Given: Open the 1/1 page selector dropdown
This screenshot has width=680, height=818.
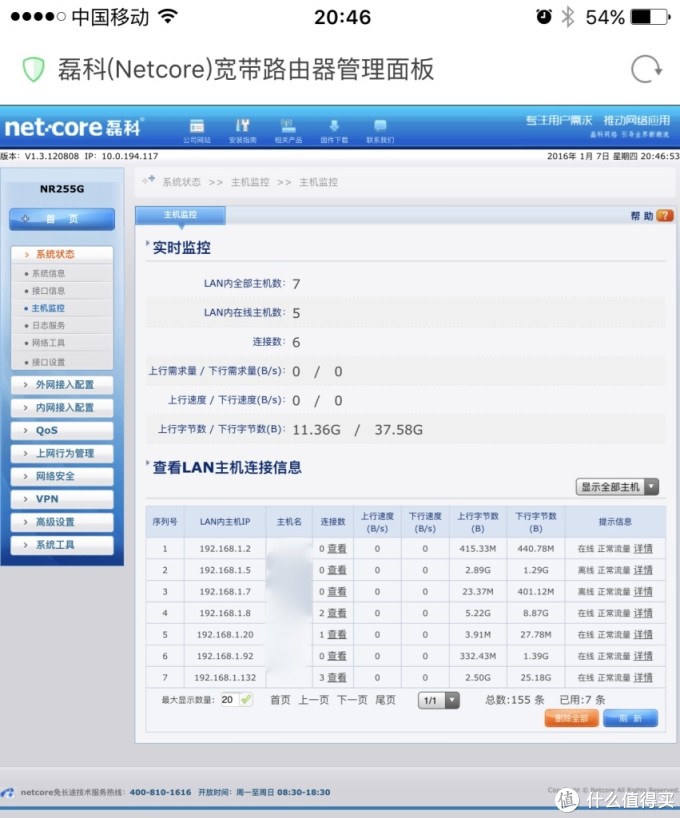Looking at the screenshot, I should pos(438,700).
